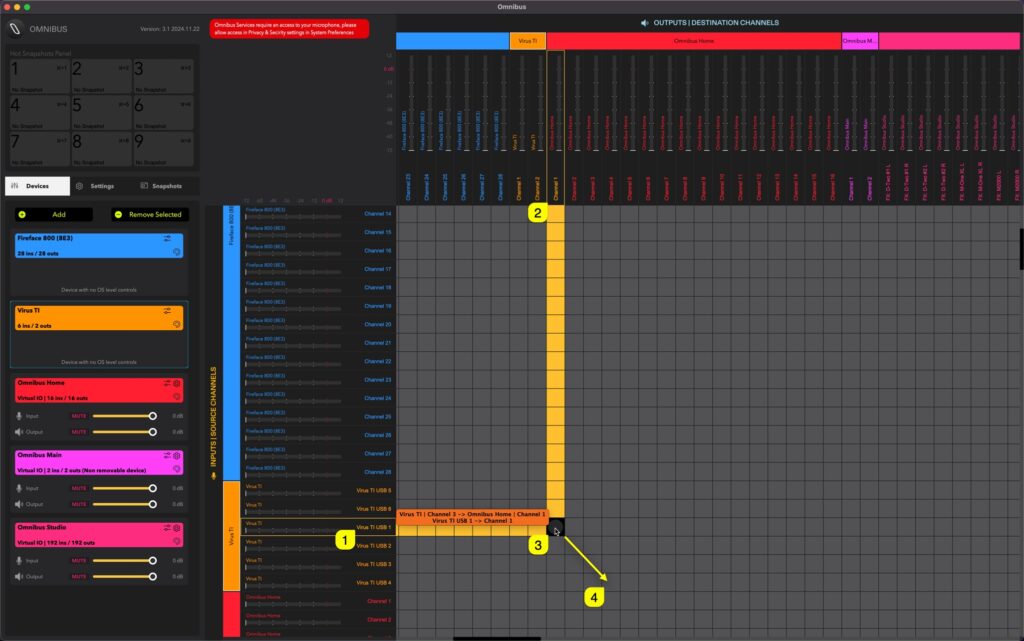Mute the Omnibus Studio input channel

[79, 559]
